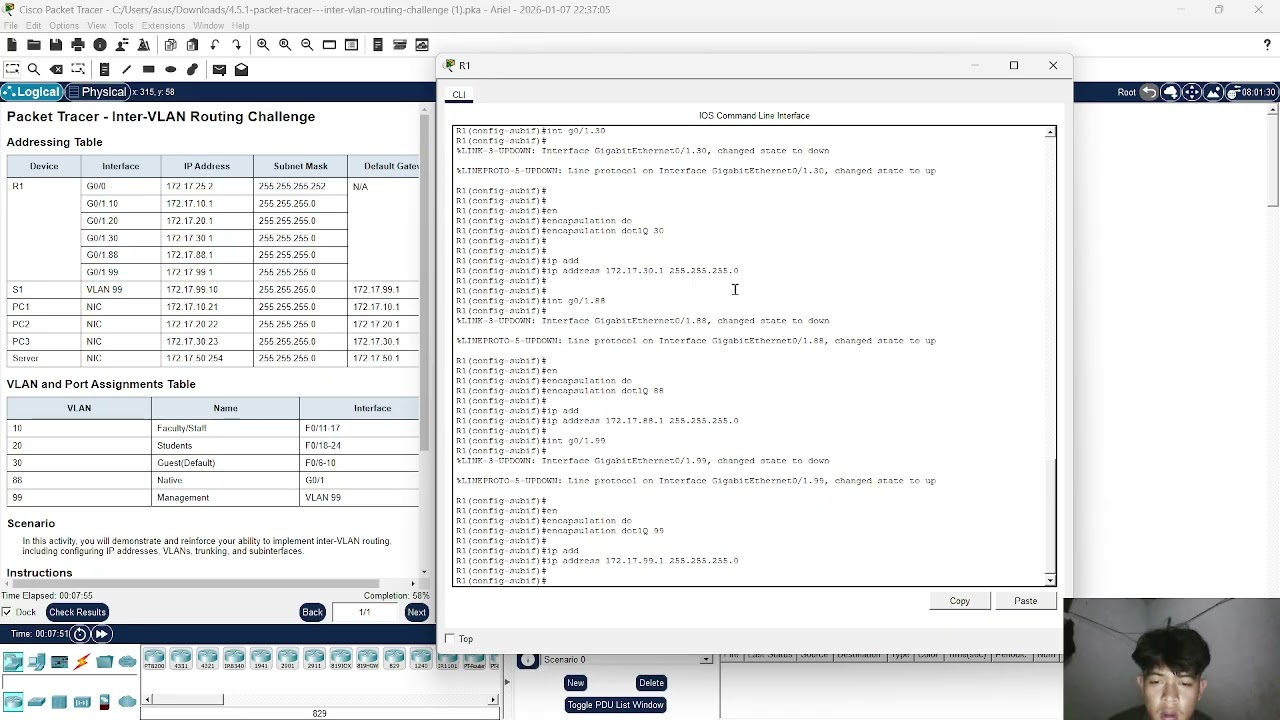
Task: Create a new cluster cloud icon
Action: (x=1171, y=92)
